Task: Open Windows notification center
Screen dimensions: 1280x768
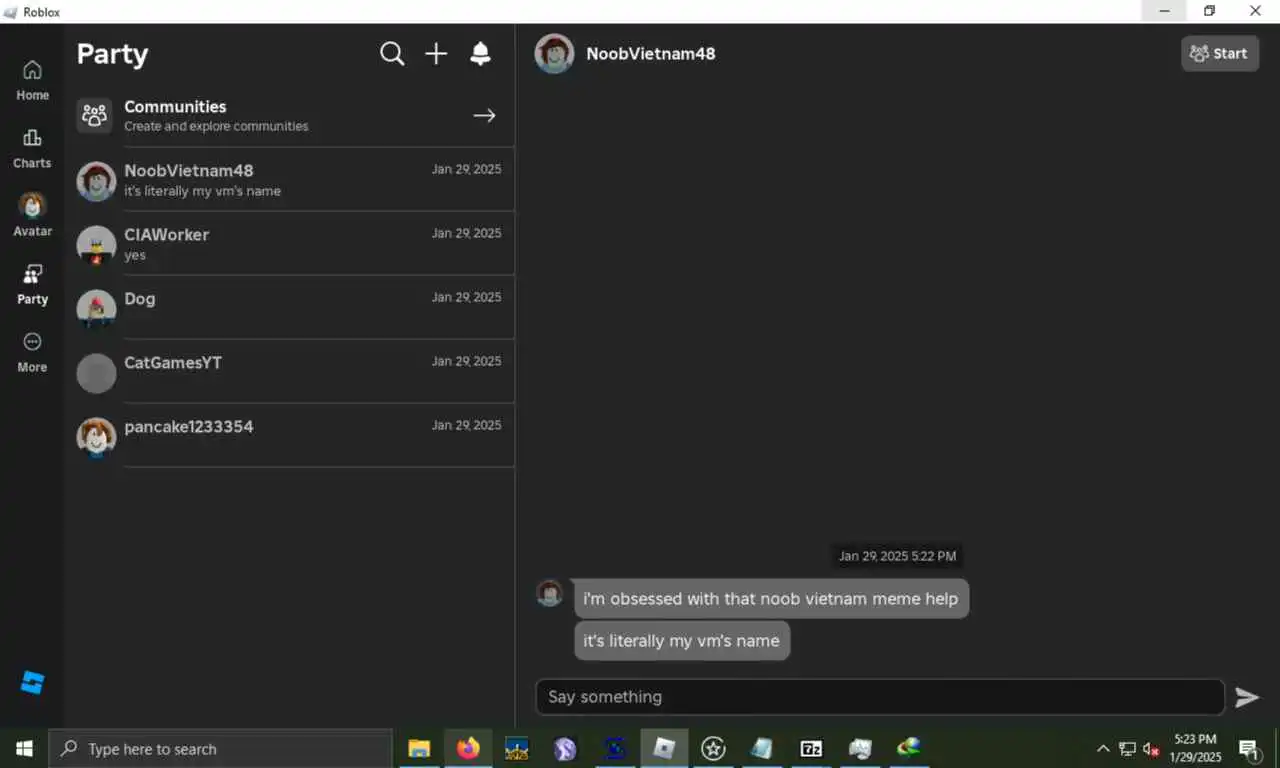Action: pyautogui.click(x=1249, y=749)
